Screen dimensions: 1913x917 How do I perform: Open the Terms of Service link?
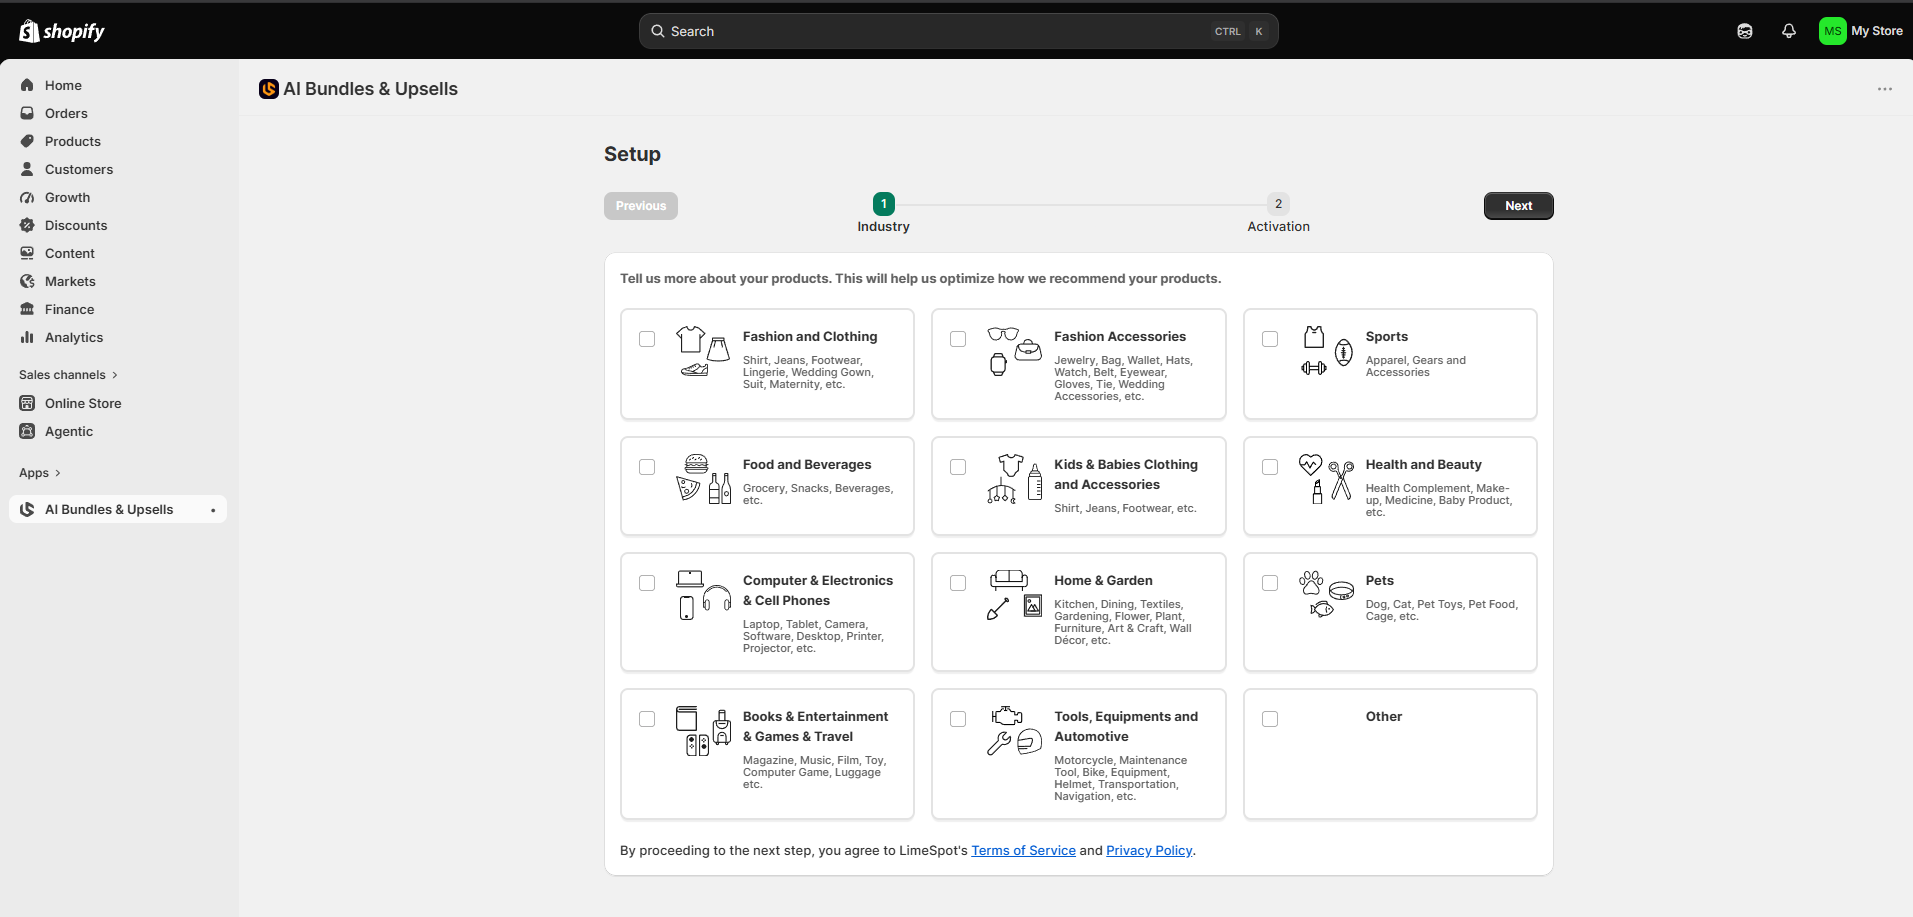pyautogui.click(x=1023, y=851)
